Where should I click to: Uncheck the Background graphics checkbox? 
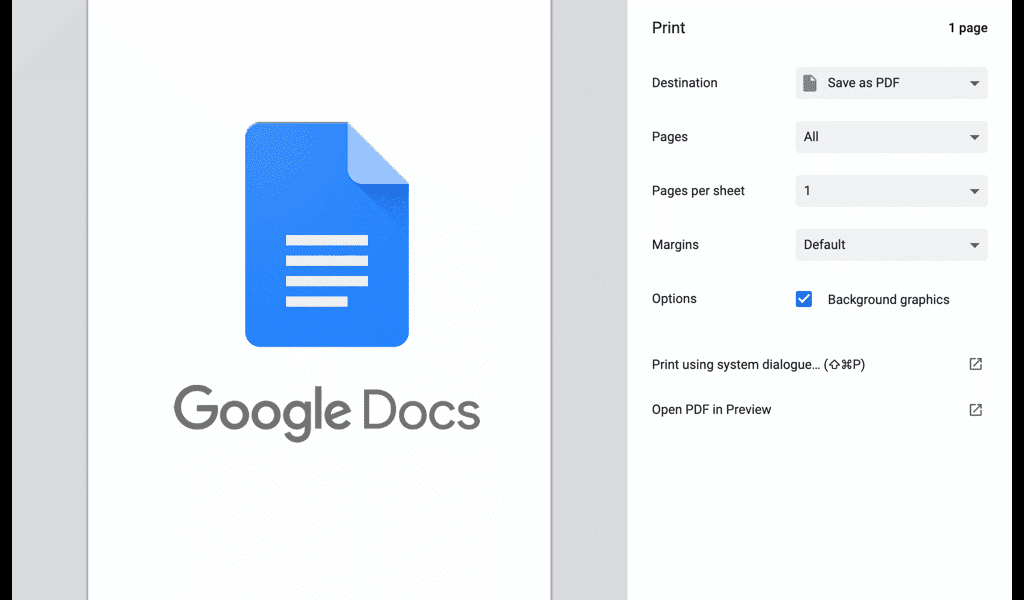tap(804, 299)
